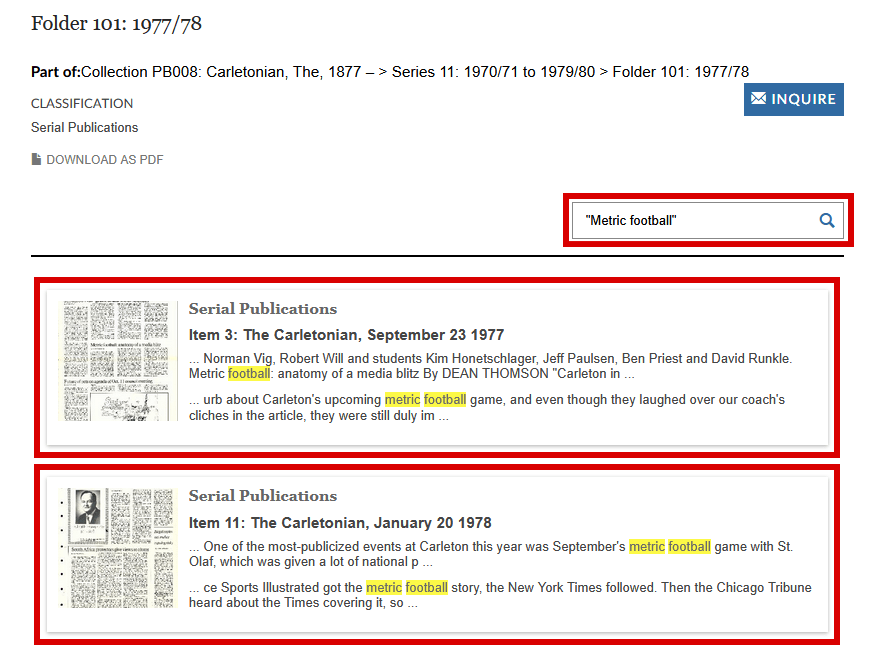
Task: Click the January 20 1978 newspaper thumbnail
Action: coord(117,548)
